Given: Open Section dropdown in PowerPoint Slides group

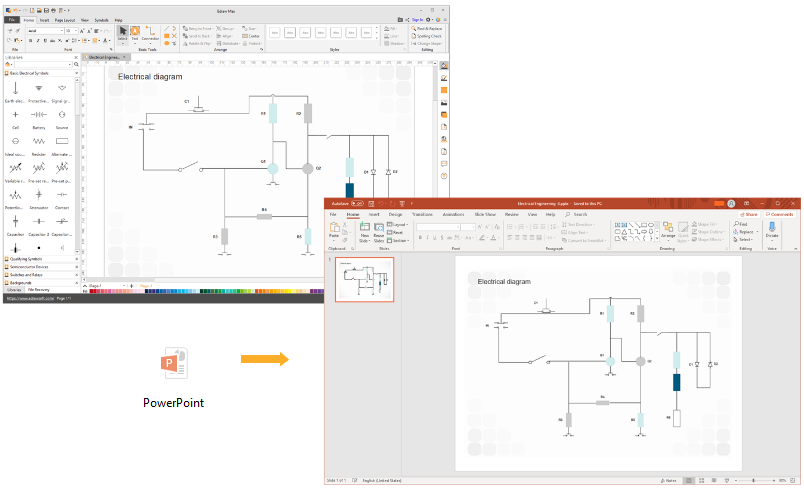Looking at the screenshot, I should pos(398,240).
